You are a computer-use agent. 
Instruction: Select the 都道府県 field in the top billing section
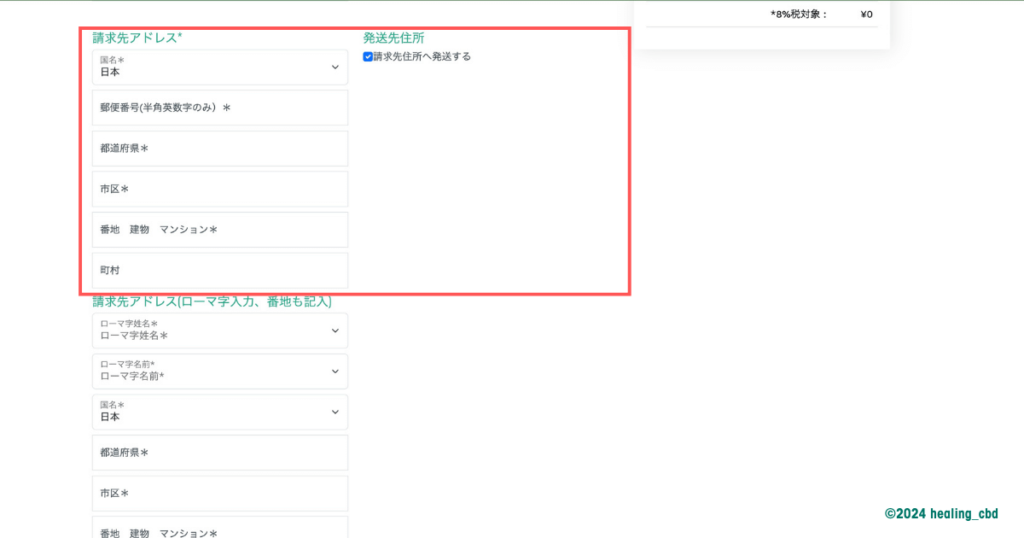point(220,148)
